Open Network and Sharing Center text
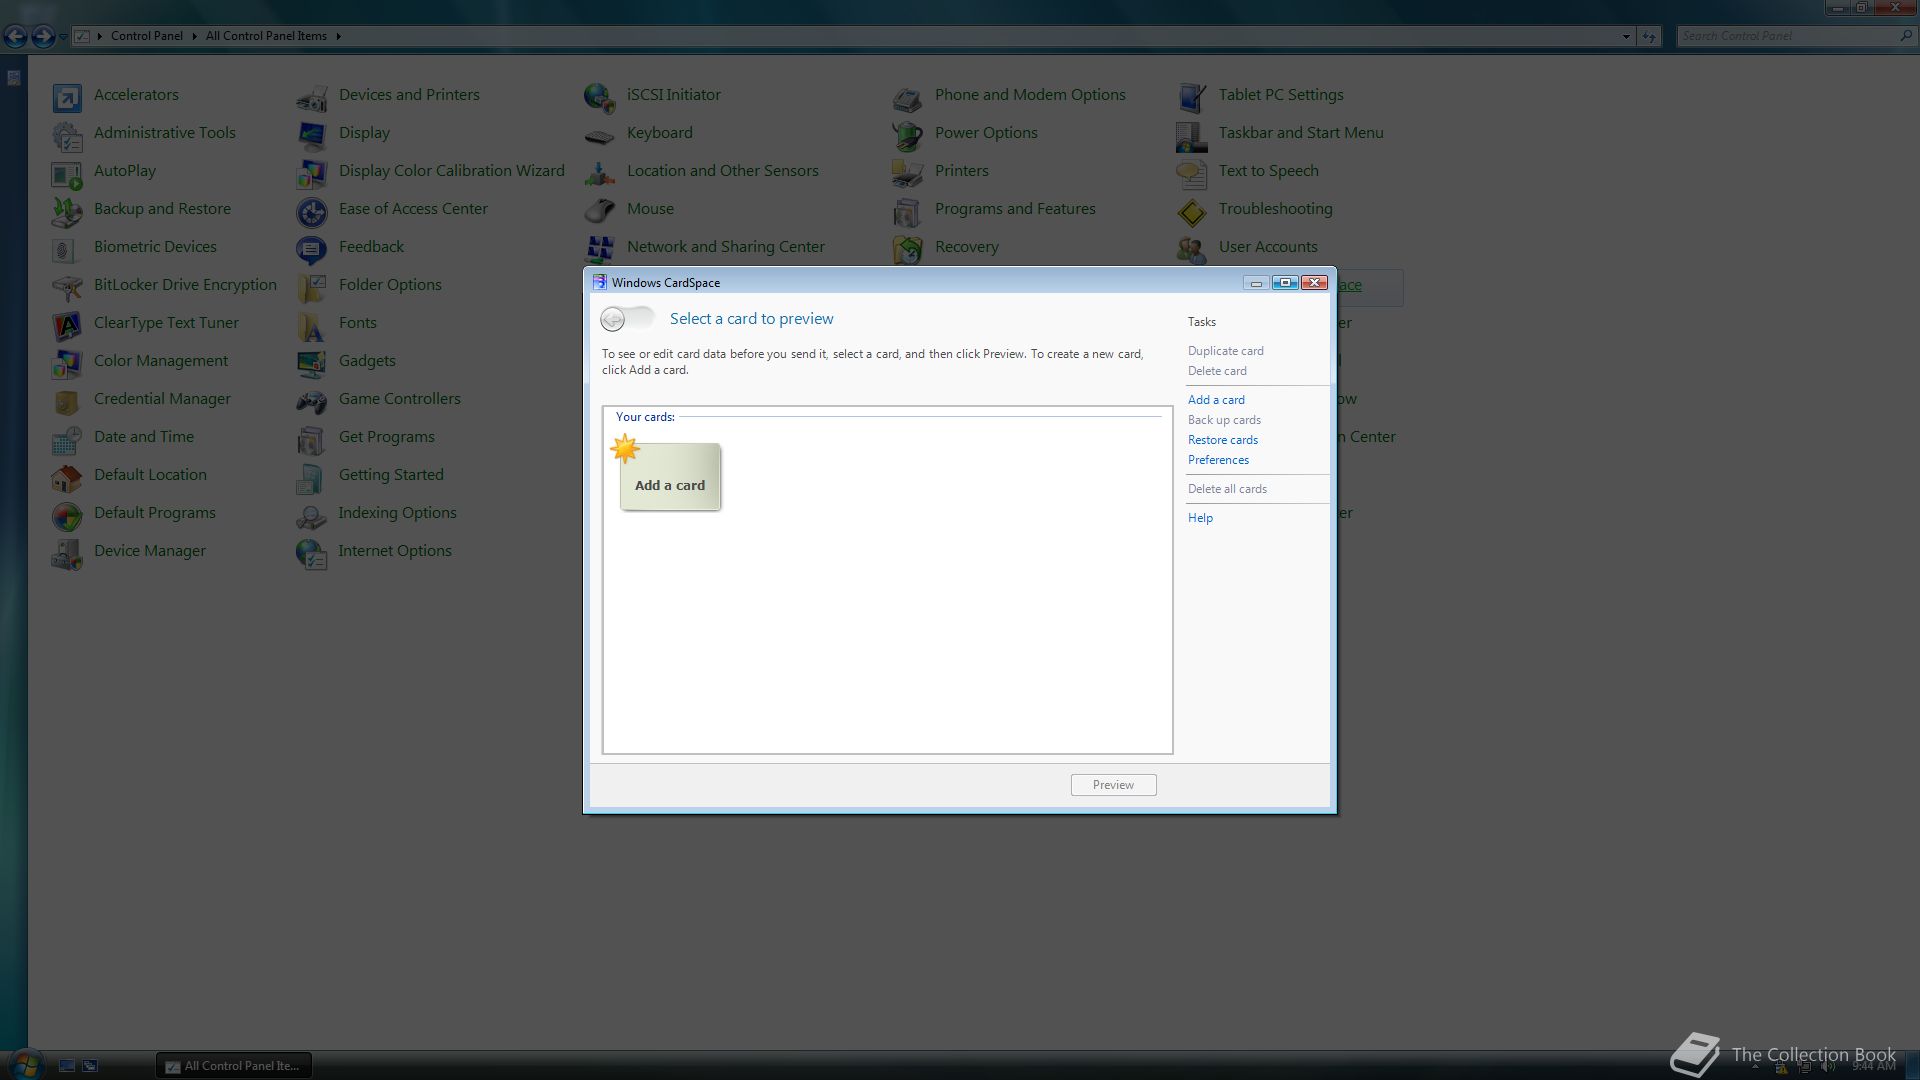The width and height of the screenshot is (1920, 1080). pyautogui.click(x=725, y=247)
